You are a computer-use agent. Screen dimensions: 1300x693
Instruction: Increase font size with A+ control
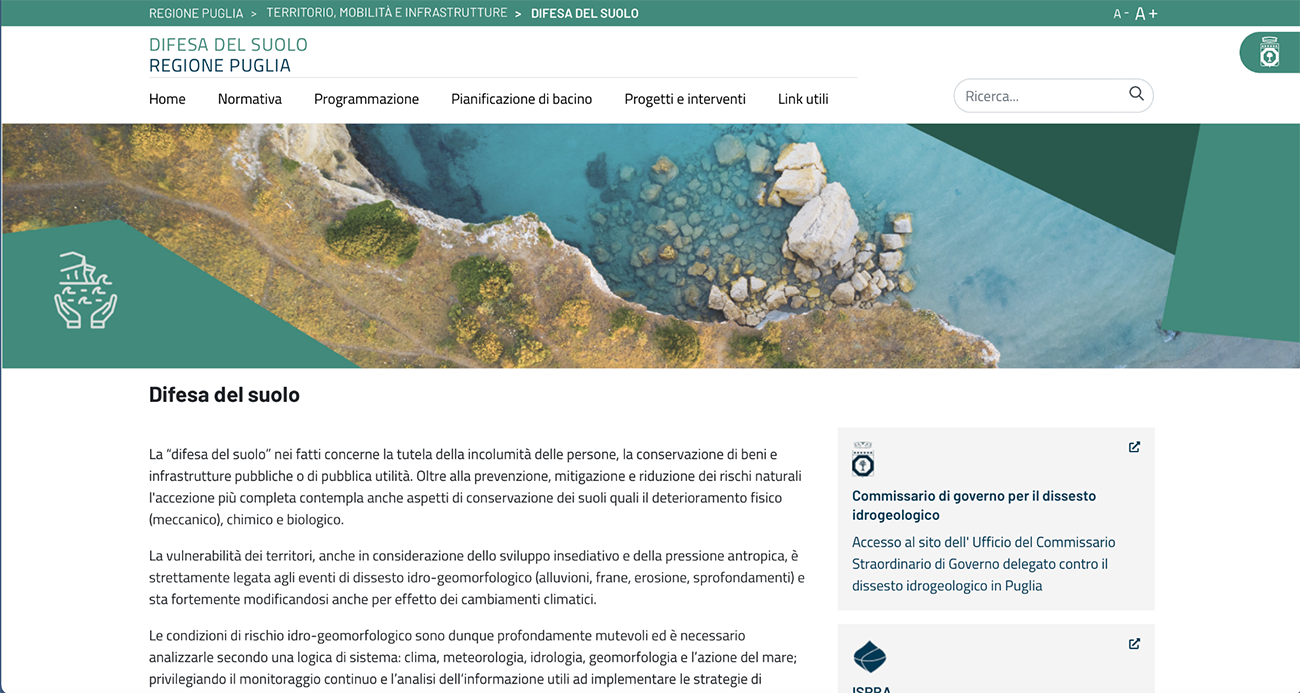(1146, 14)
